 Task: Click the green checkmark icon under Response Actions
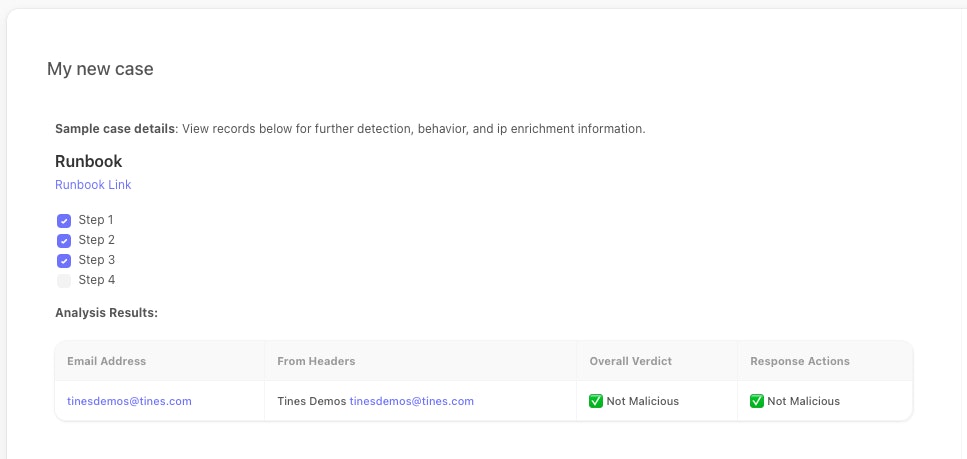click(757, 401)
